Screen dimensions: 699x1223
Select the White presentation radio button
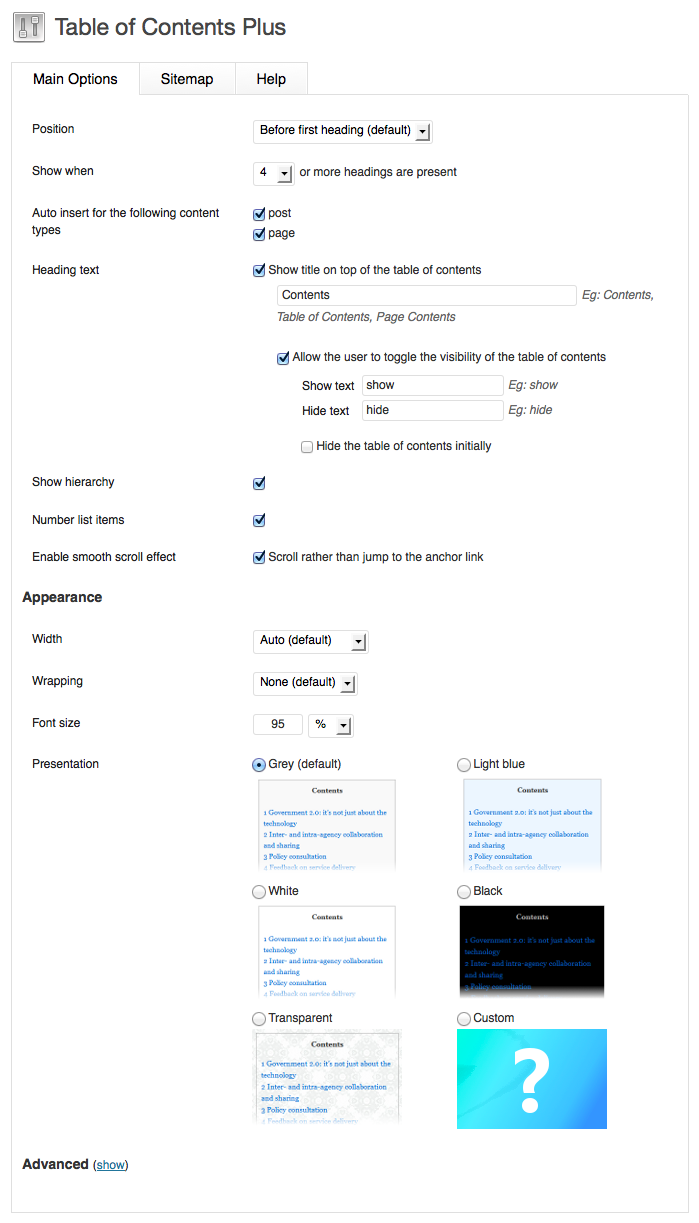click(259, 892)
